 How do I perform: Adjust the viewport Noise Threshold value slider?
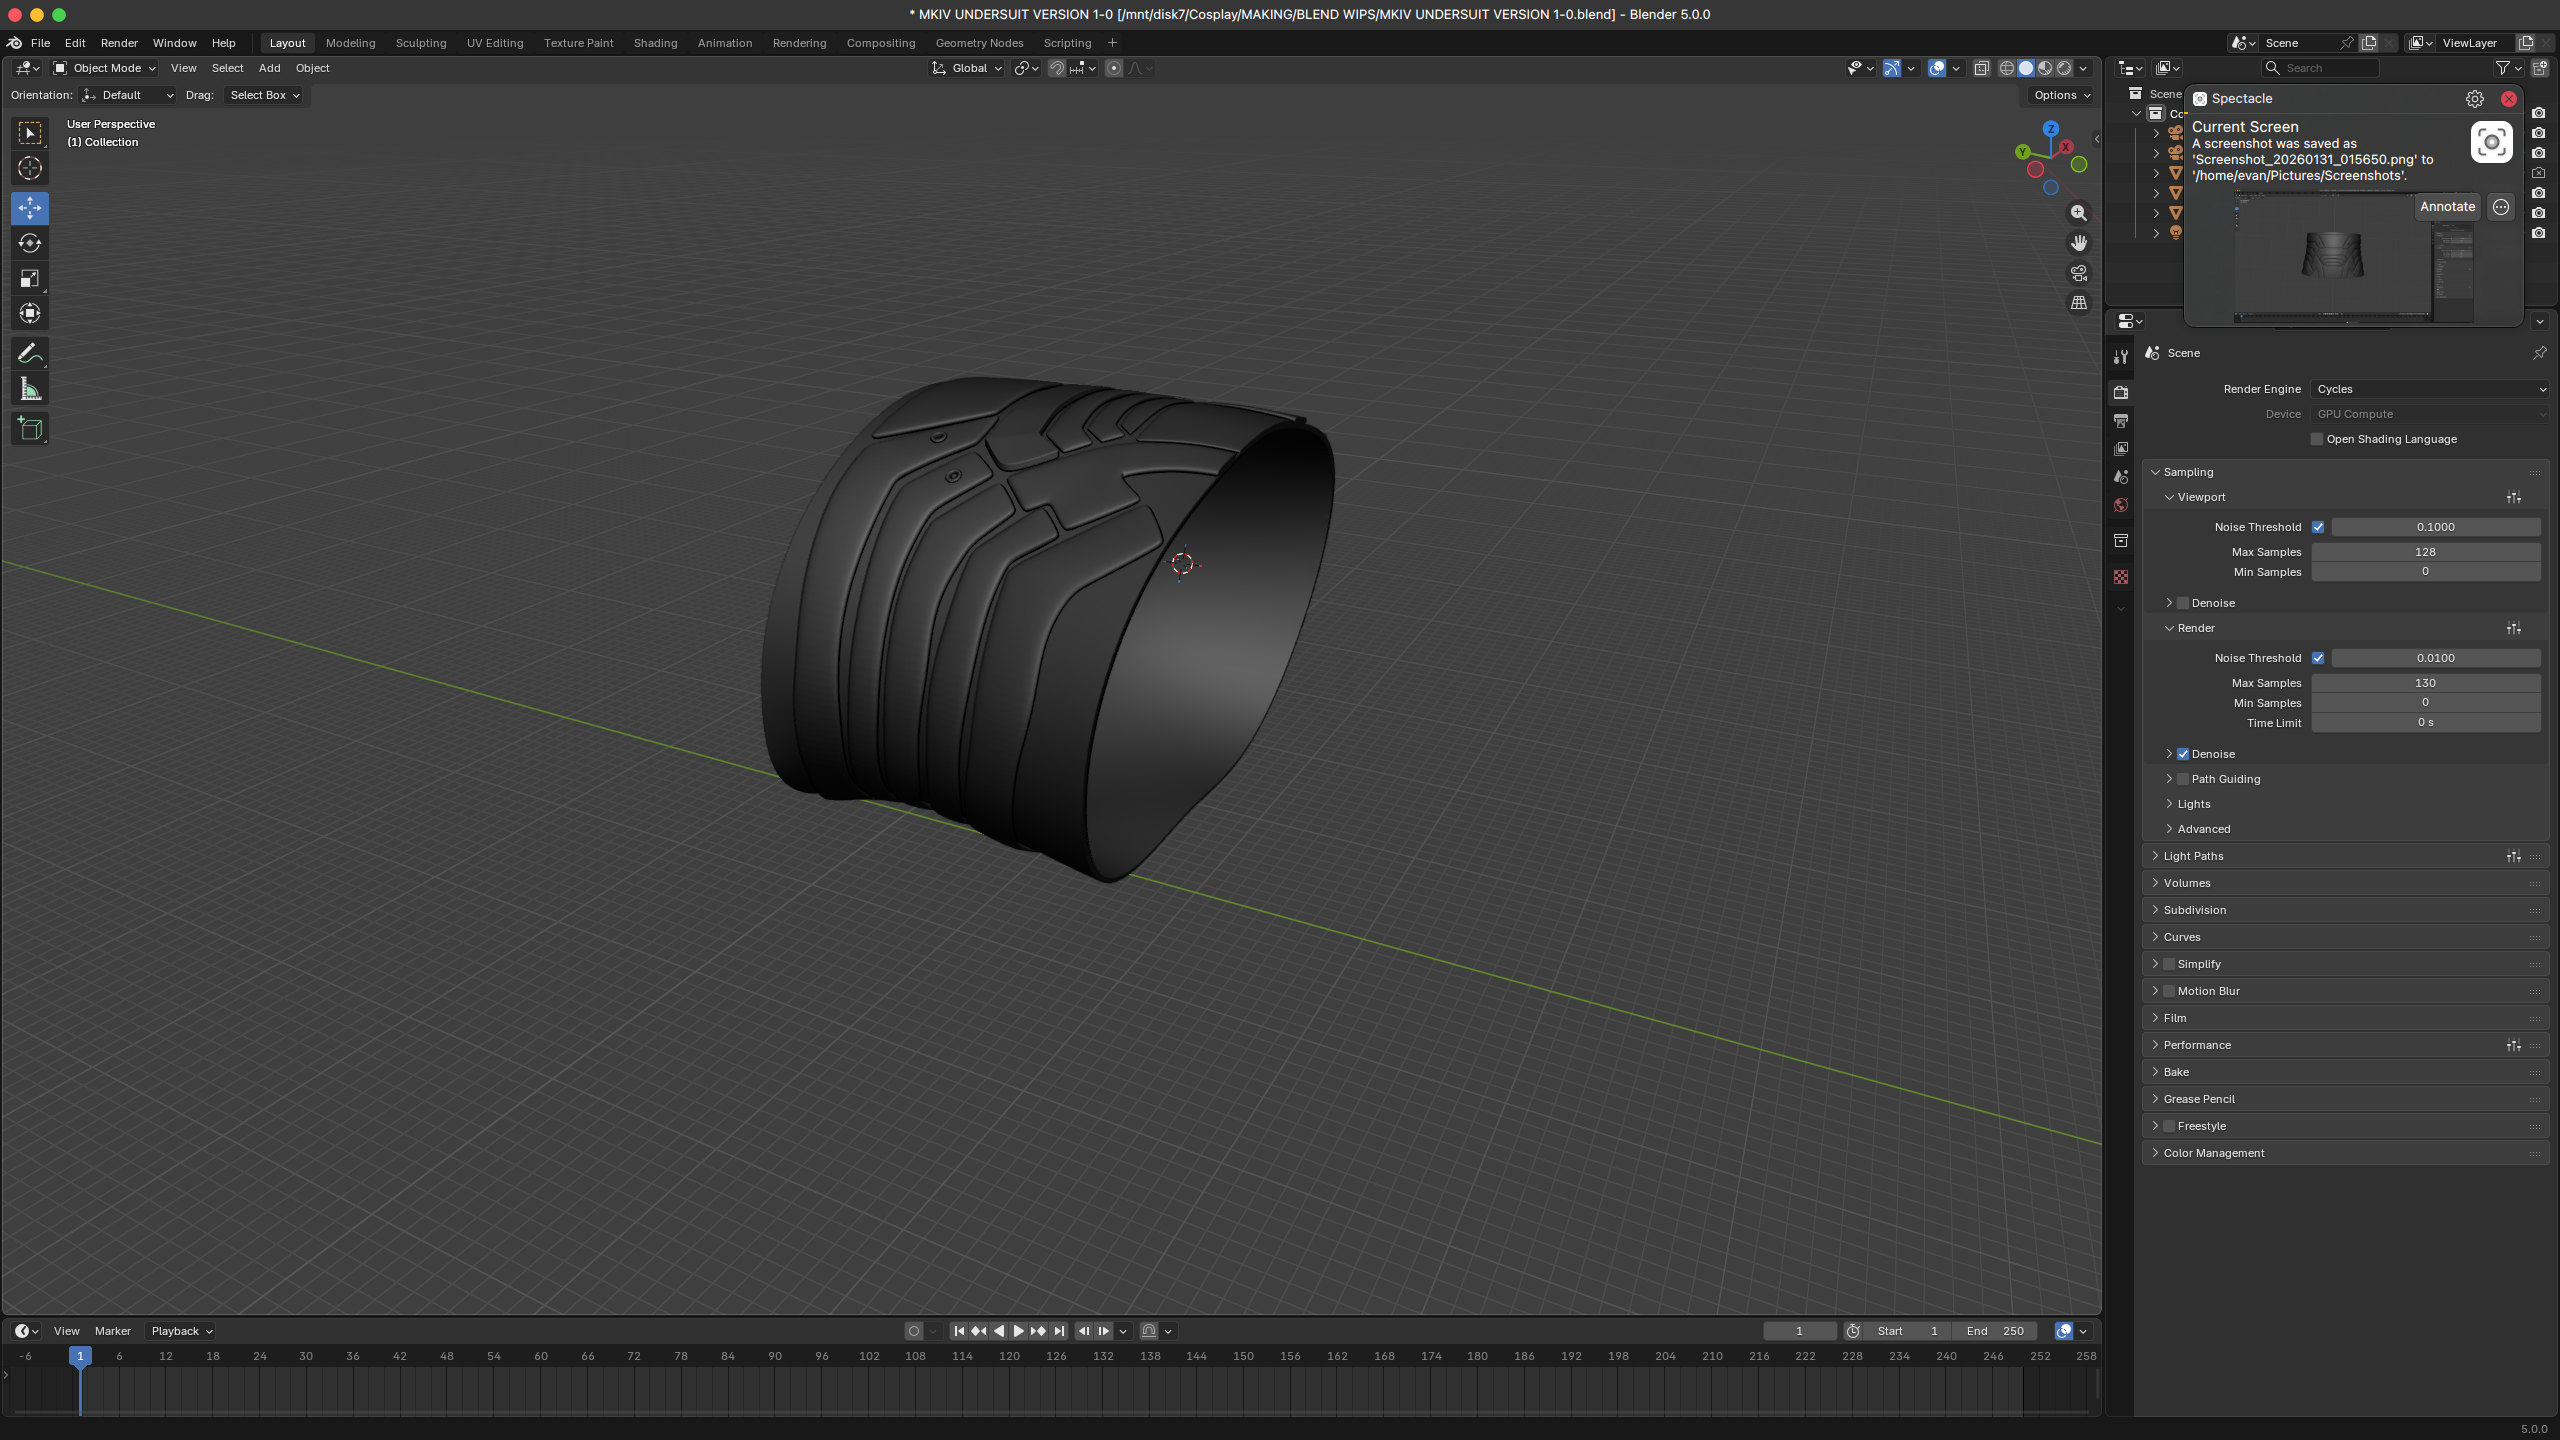pyautogui.click(x=2434, y=526)
